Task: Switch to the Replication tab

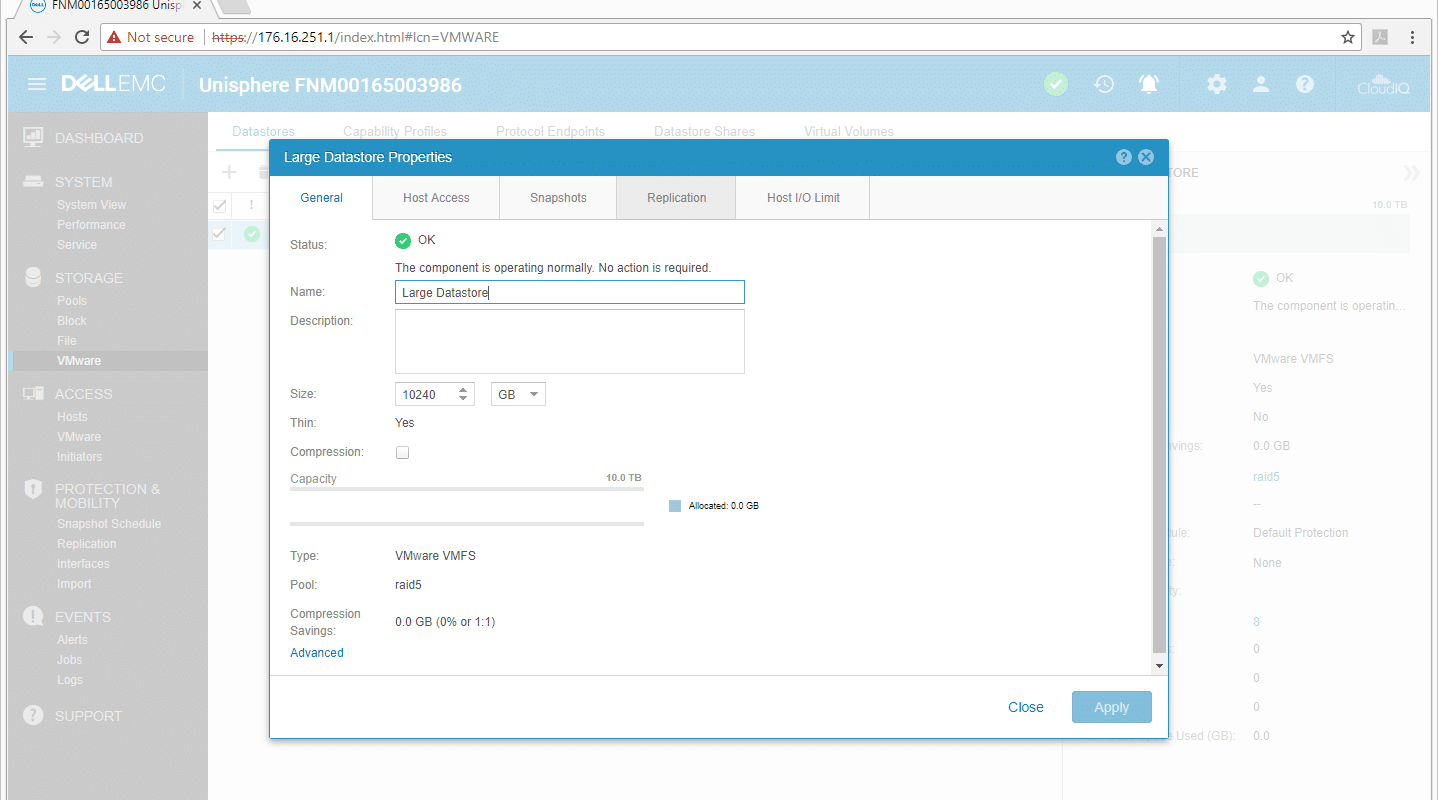Action: [x=677, y=198]
